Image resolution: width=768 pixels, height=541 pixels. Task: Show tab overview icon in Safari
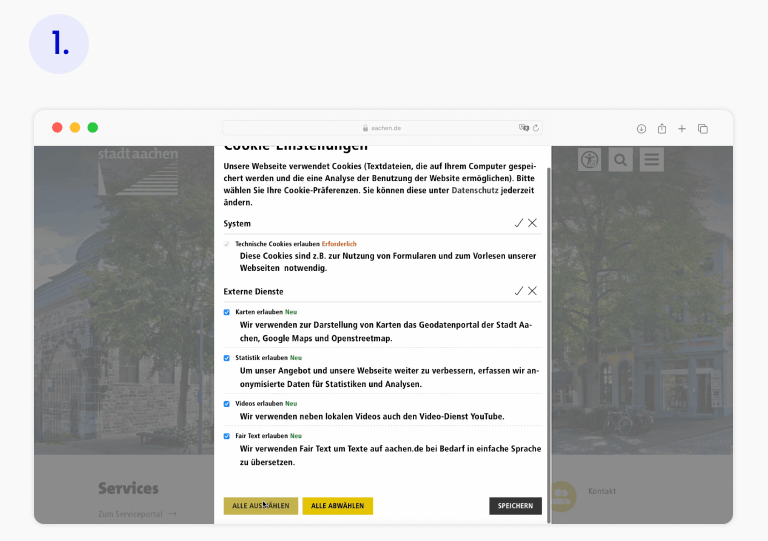pos(703,129)
